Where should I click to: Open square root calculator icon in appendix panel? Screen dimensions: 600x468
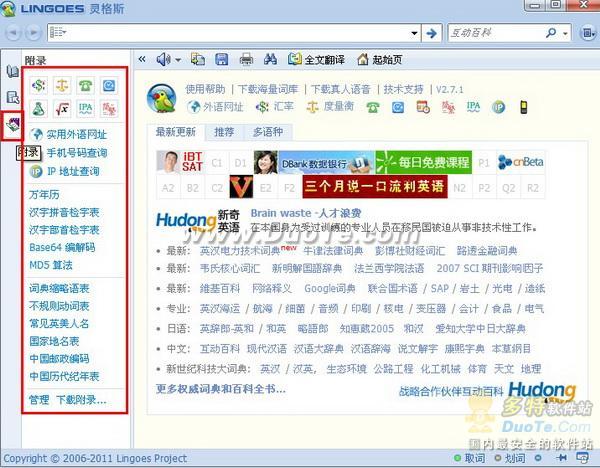click(x=62, y=109)
